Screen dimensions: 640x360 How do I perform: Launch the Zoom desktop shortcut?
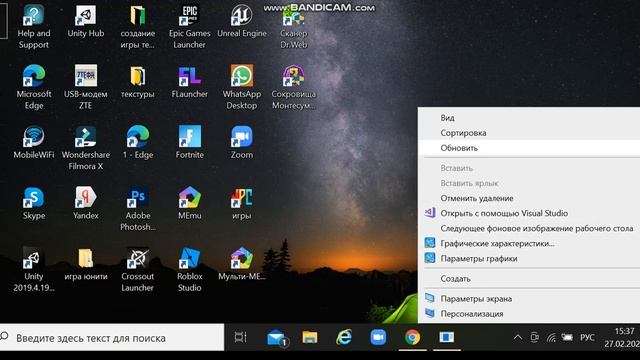point(242,142)
